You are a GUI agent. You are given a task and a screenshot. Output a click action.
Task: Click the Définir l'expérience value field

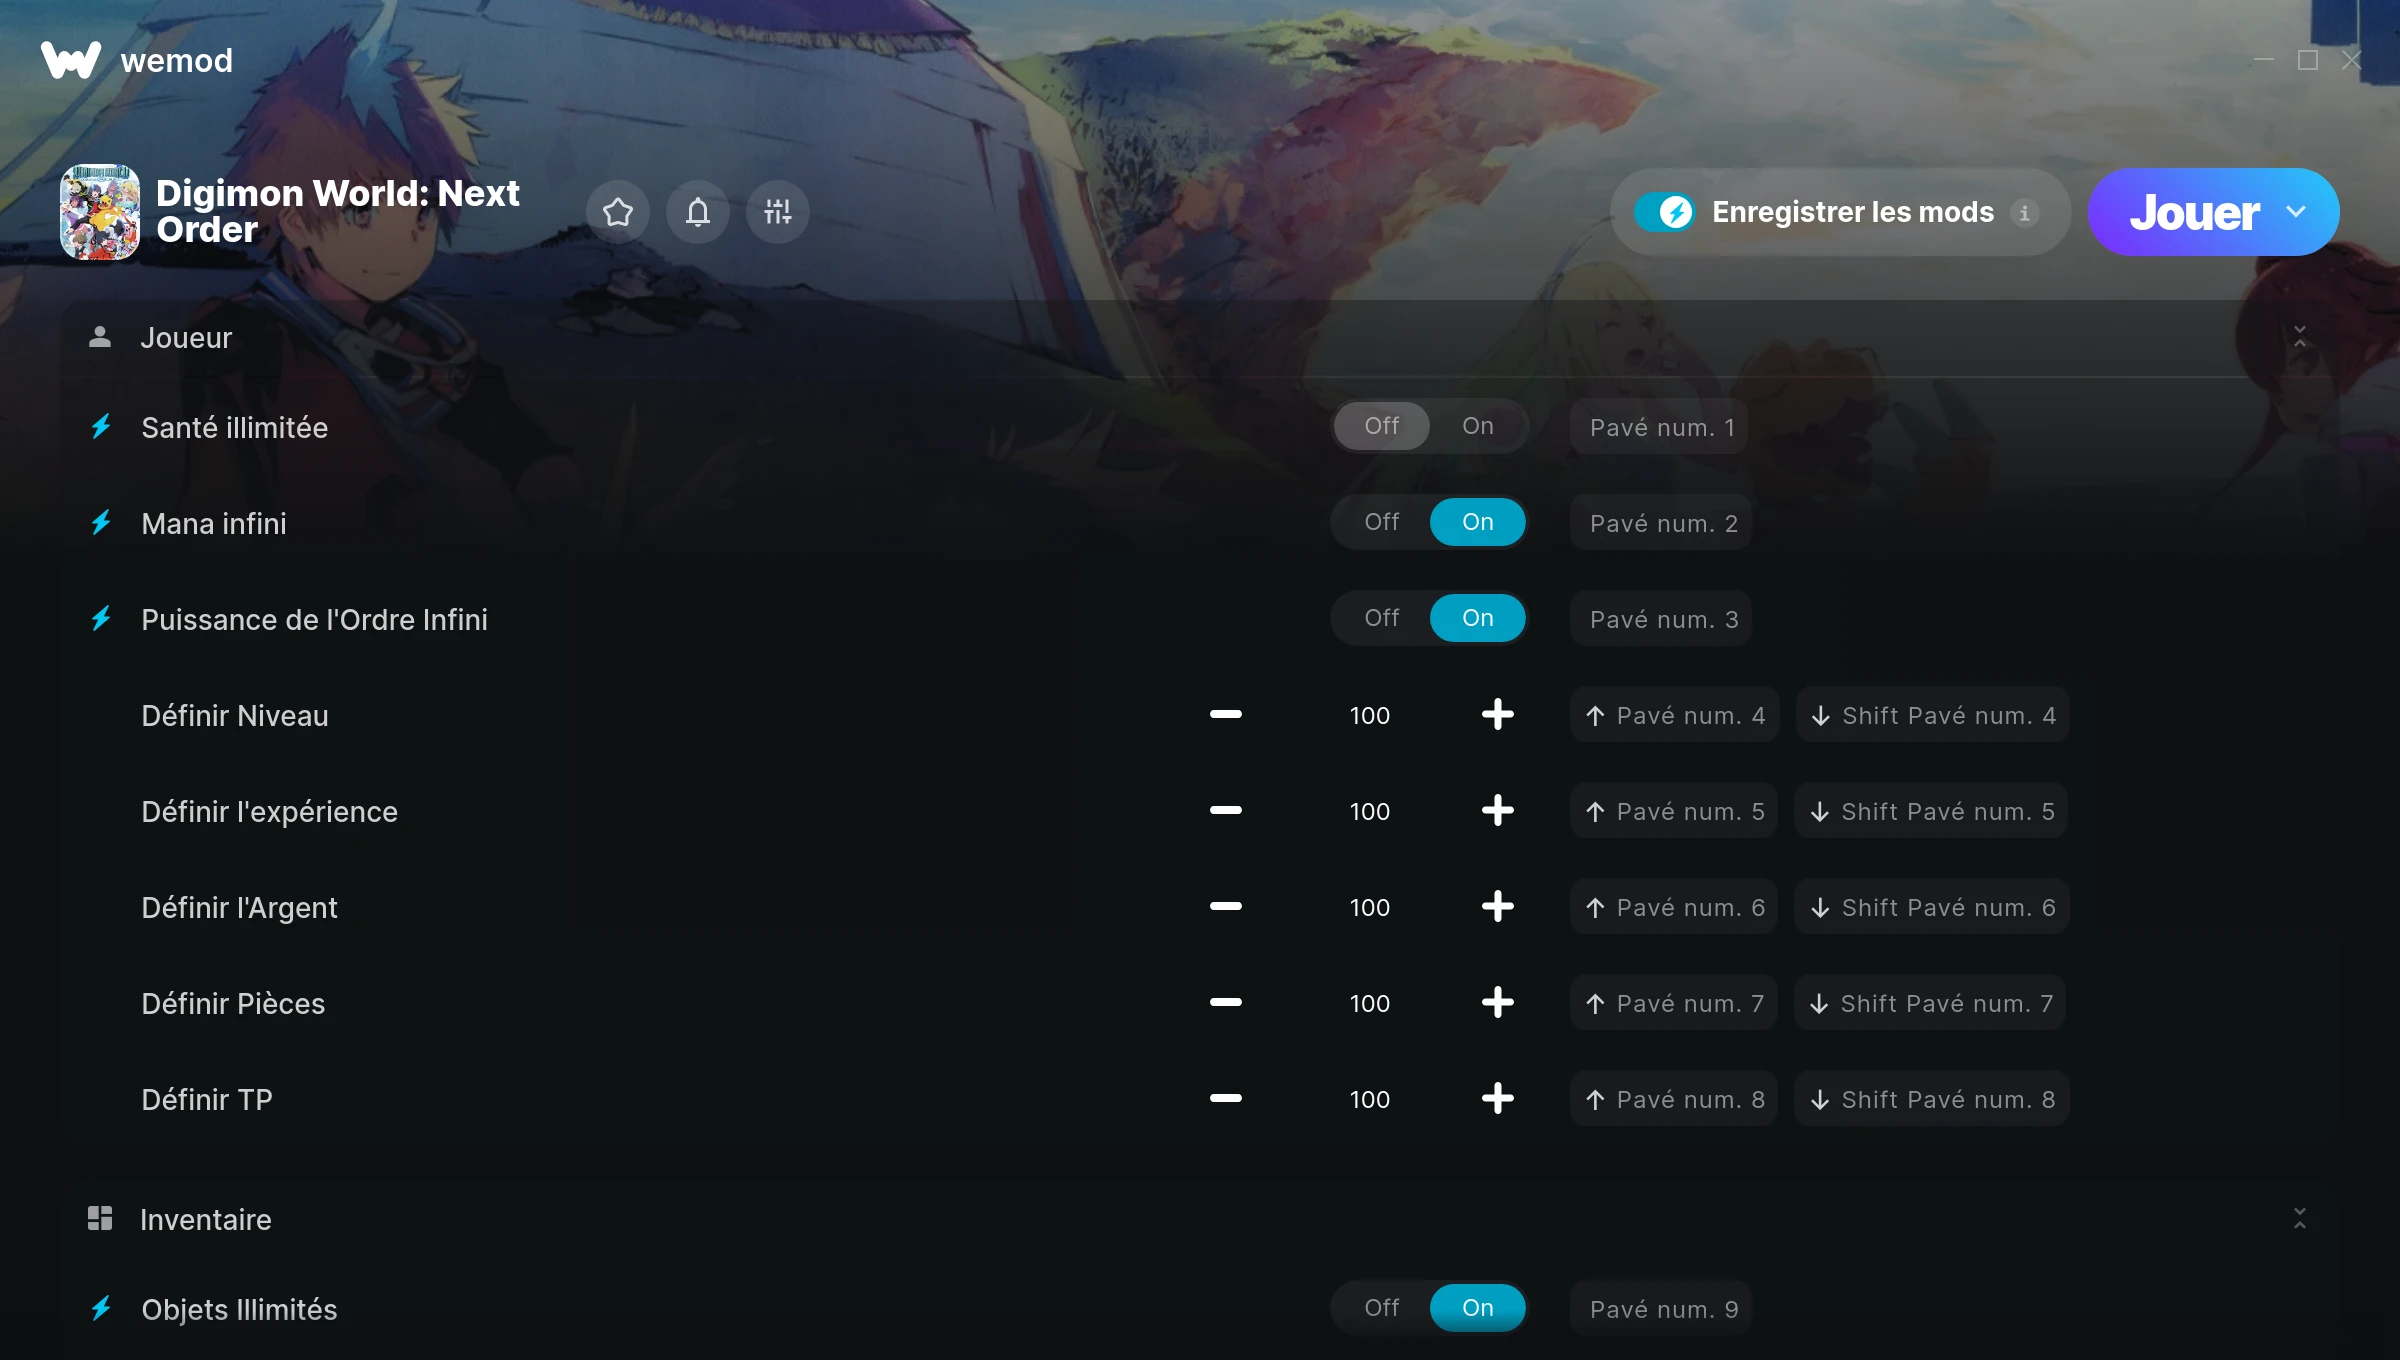point(1369,811)
